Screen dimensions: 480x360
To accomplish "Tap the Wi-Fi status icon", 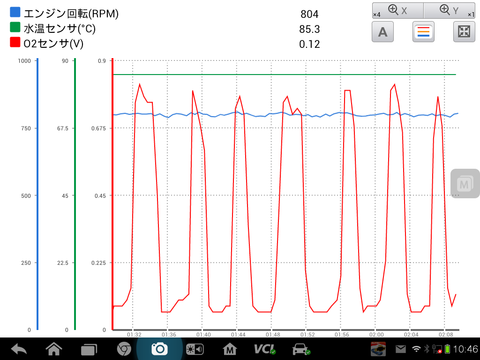I will [x=416, y=349].
